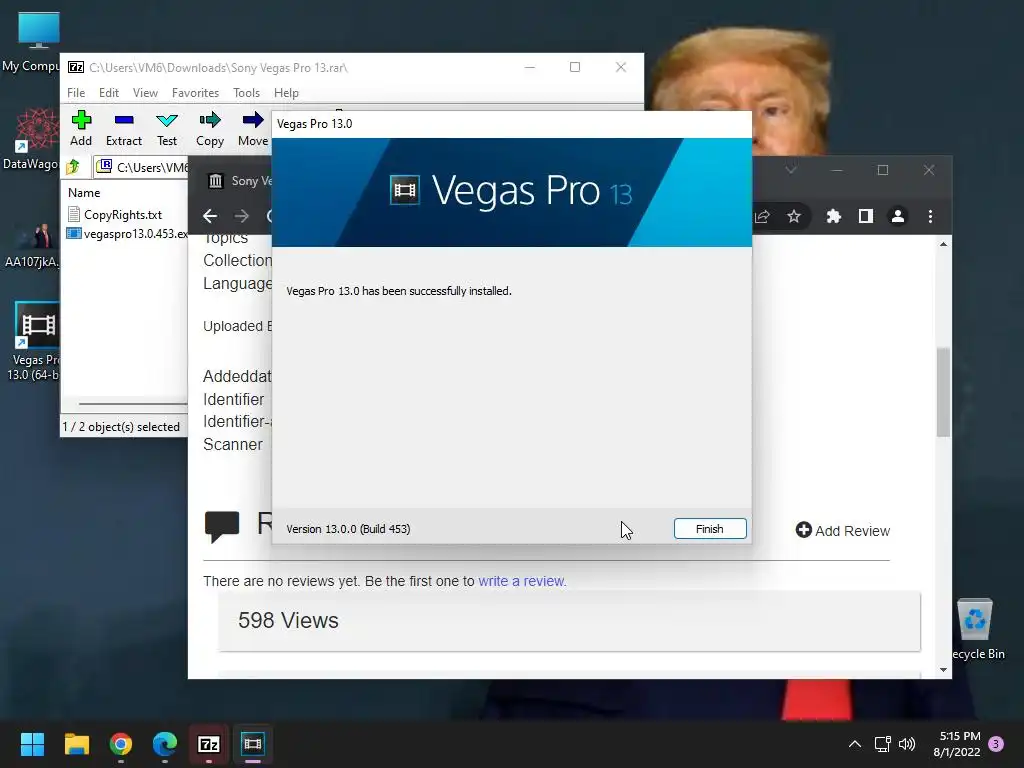Open Google Chrome from the taskbar
Screen dimensions: 1024x768
(121, 744)
